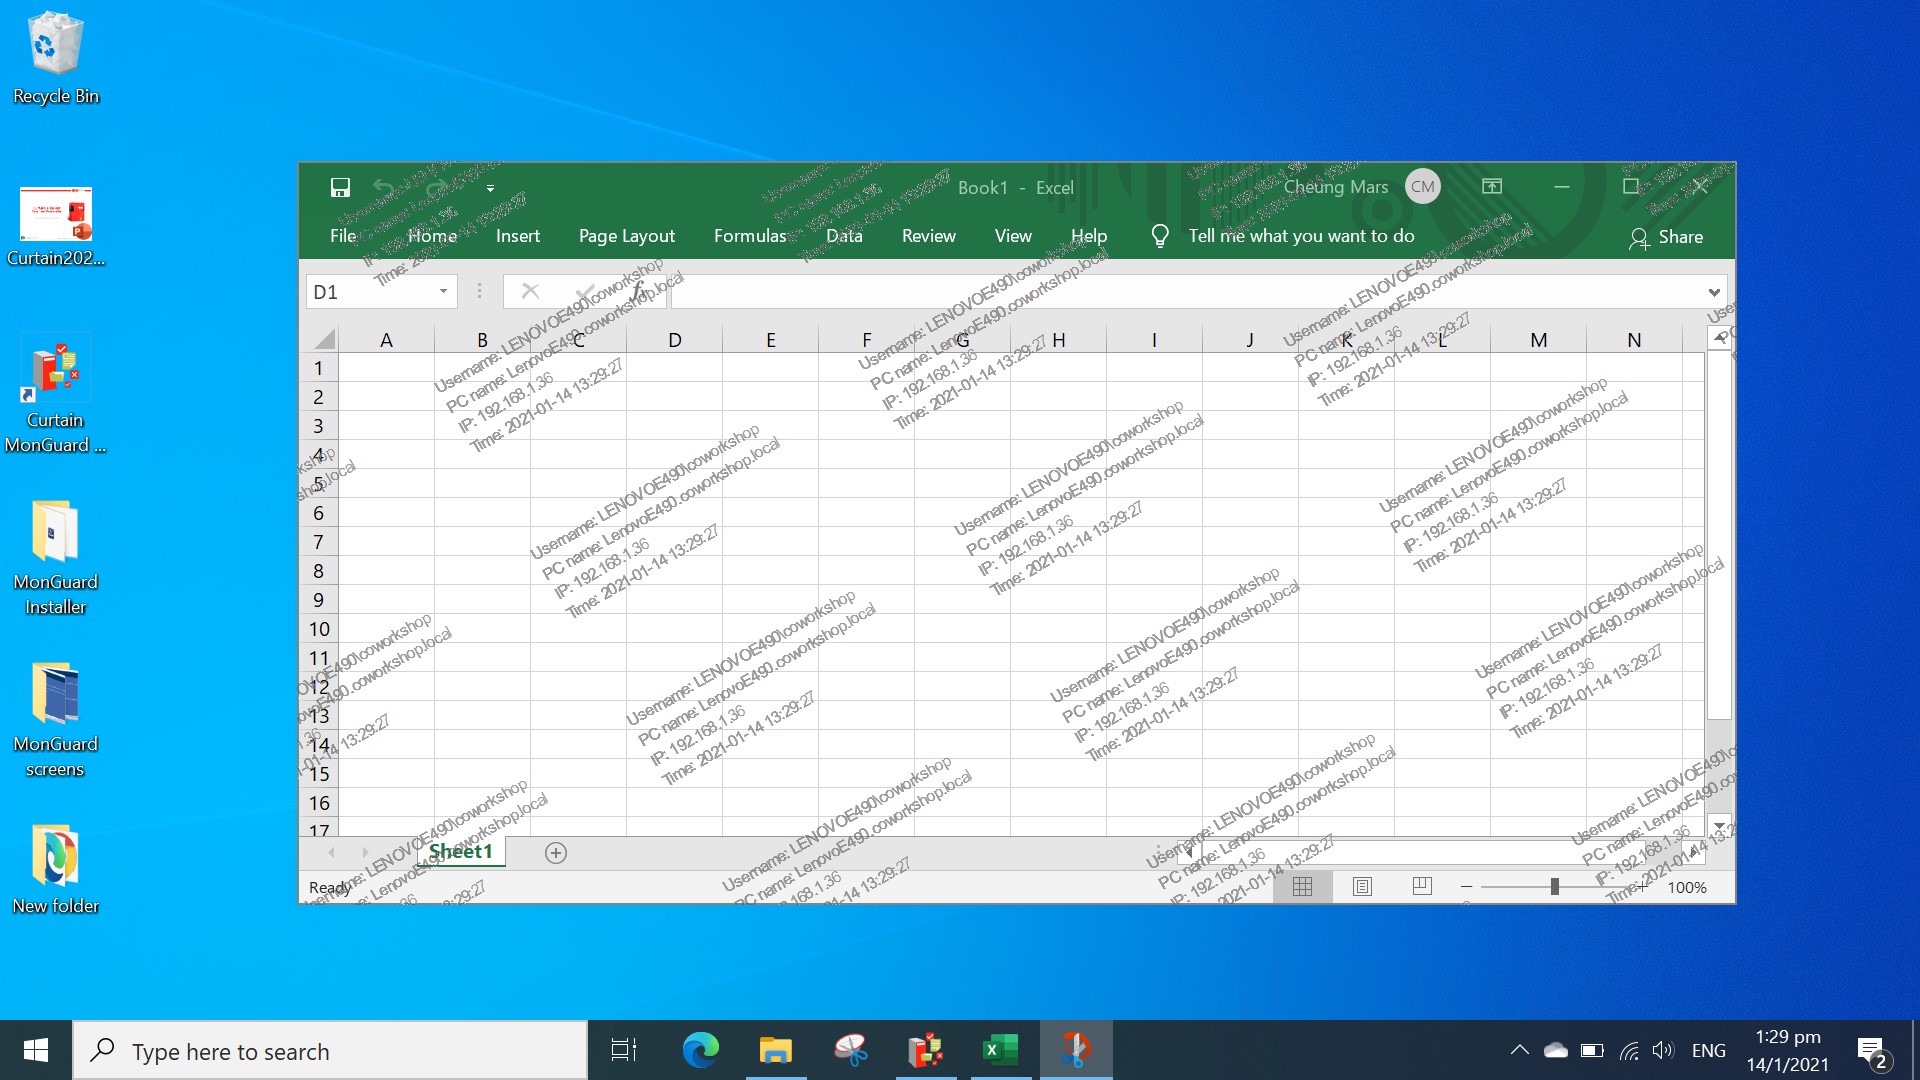This screenshot has width=1920, height=1080.
Task: Click Tell me what you want to do
Action: (x=1301, y=236)
